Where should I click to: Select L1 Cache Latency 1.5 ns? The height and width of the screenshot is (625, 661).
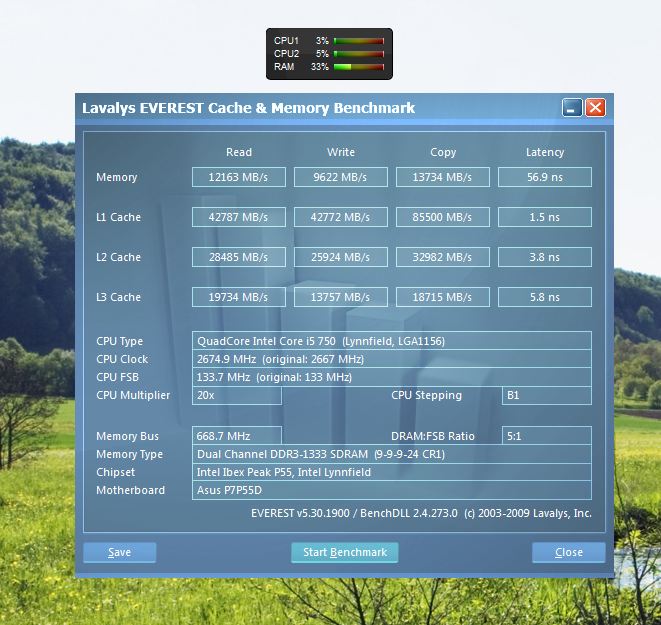click(545, 217)
